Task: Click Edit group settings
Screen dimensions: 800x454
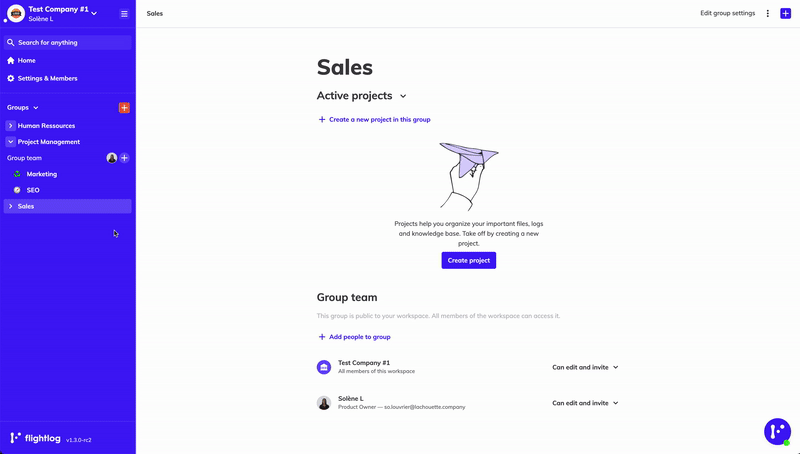Action: 727,13
